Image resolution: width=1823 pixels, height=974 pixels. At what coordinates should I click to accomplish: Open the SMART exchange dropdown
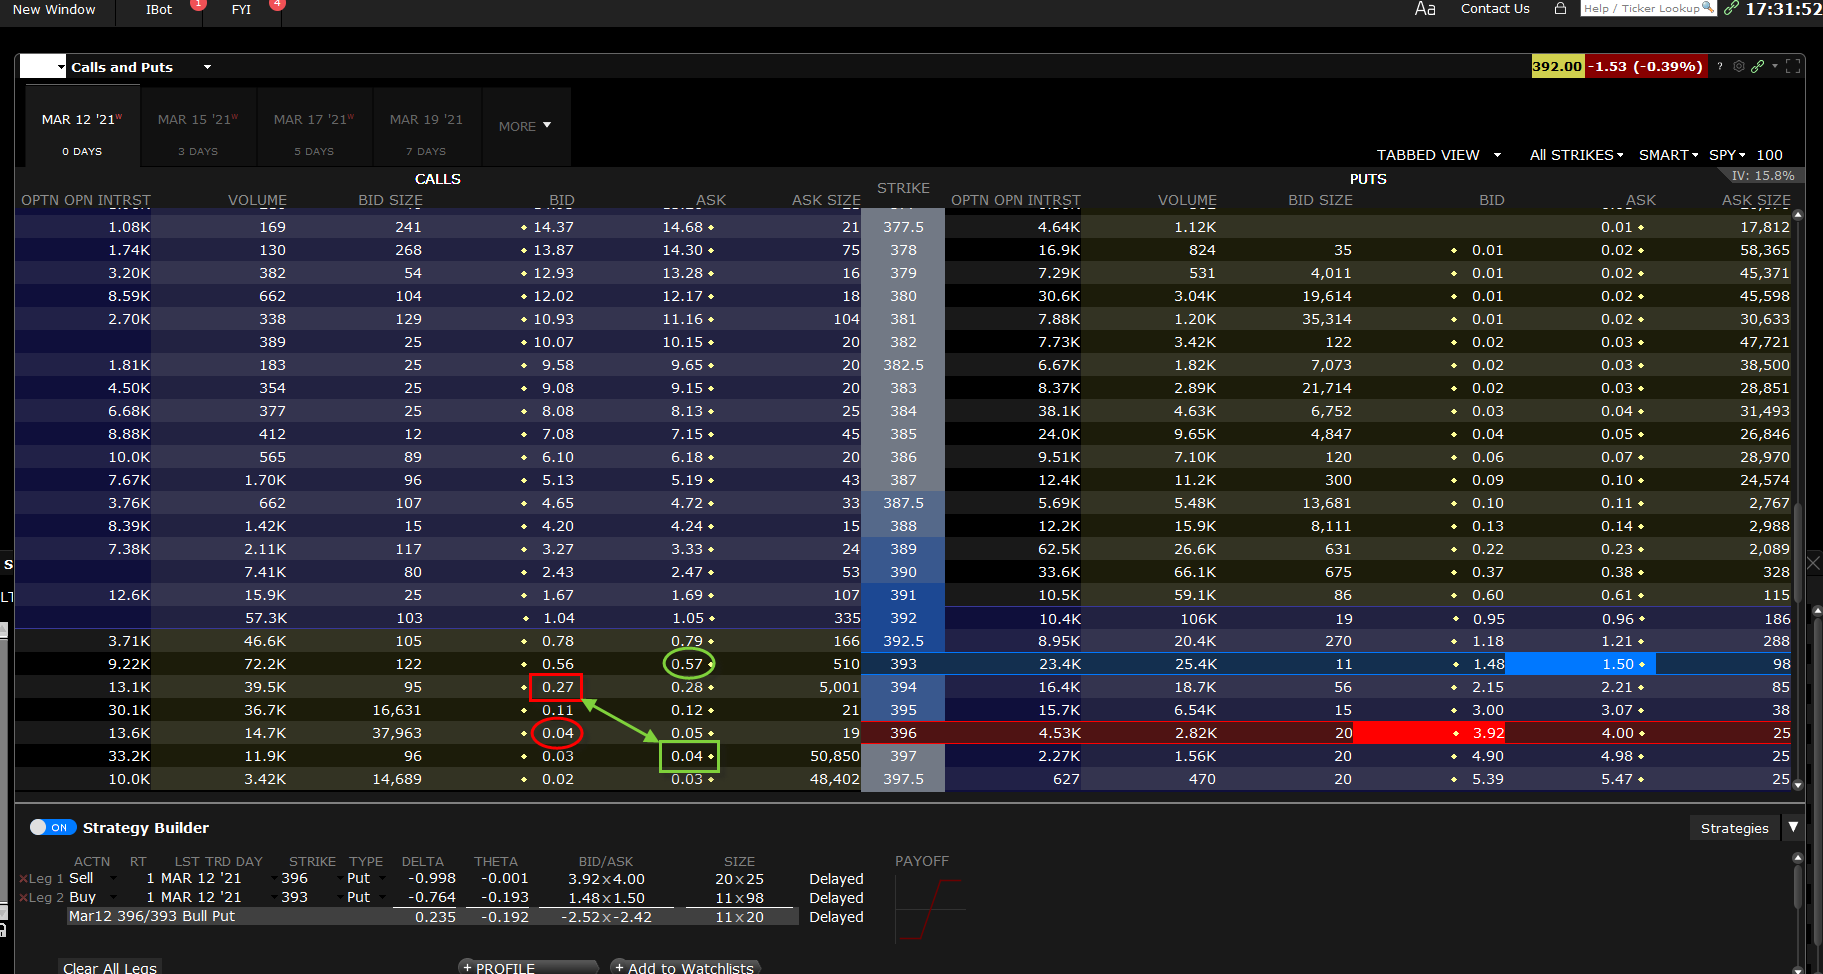click(x=1668, y=155)
